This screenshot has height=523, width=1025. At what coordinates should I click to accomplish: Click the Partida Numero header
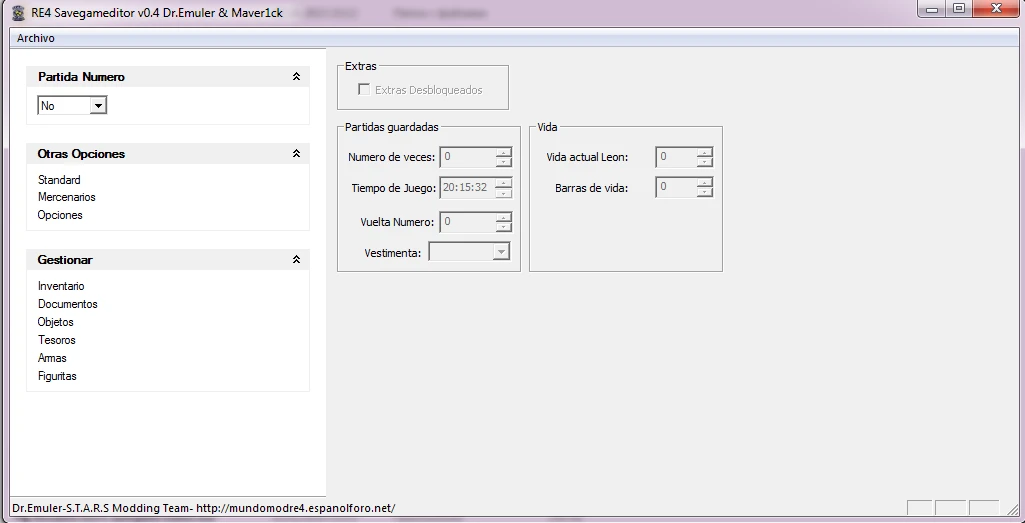(168, 76)
